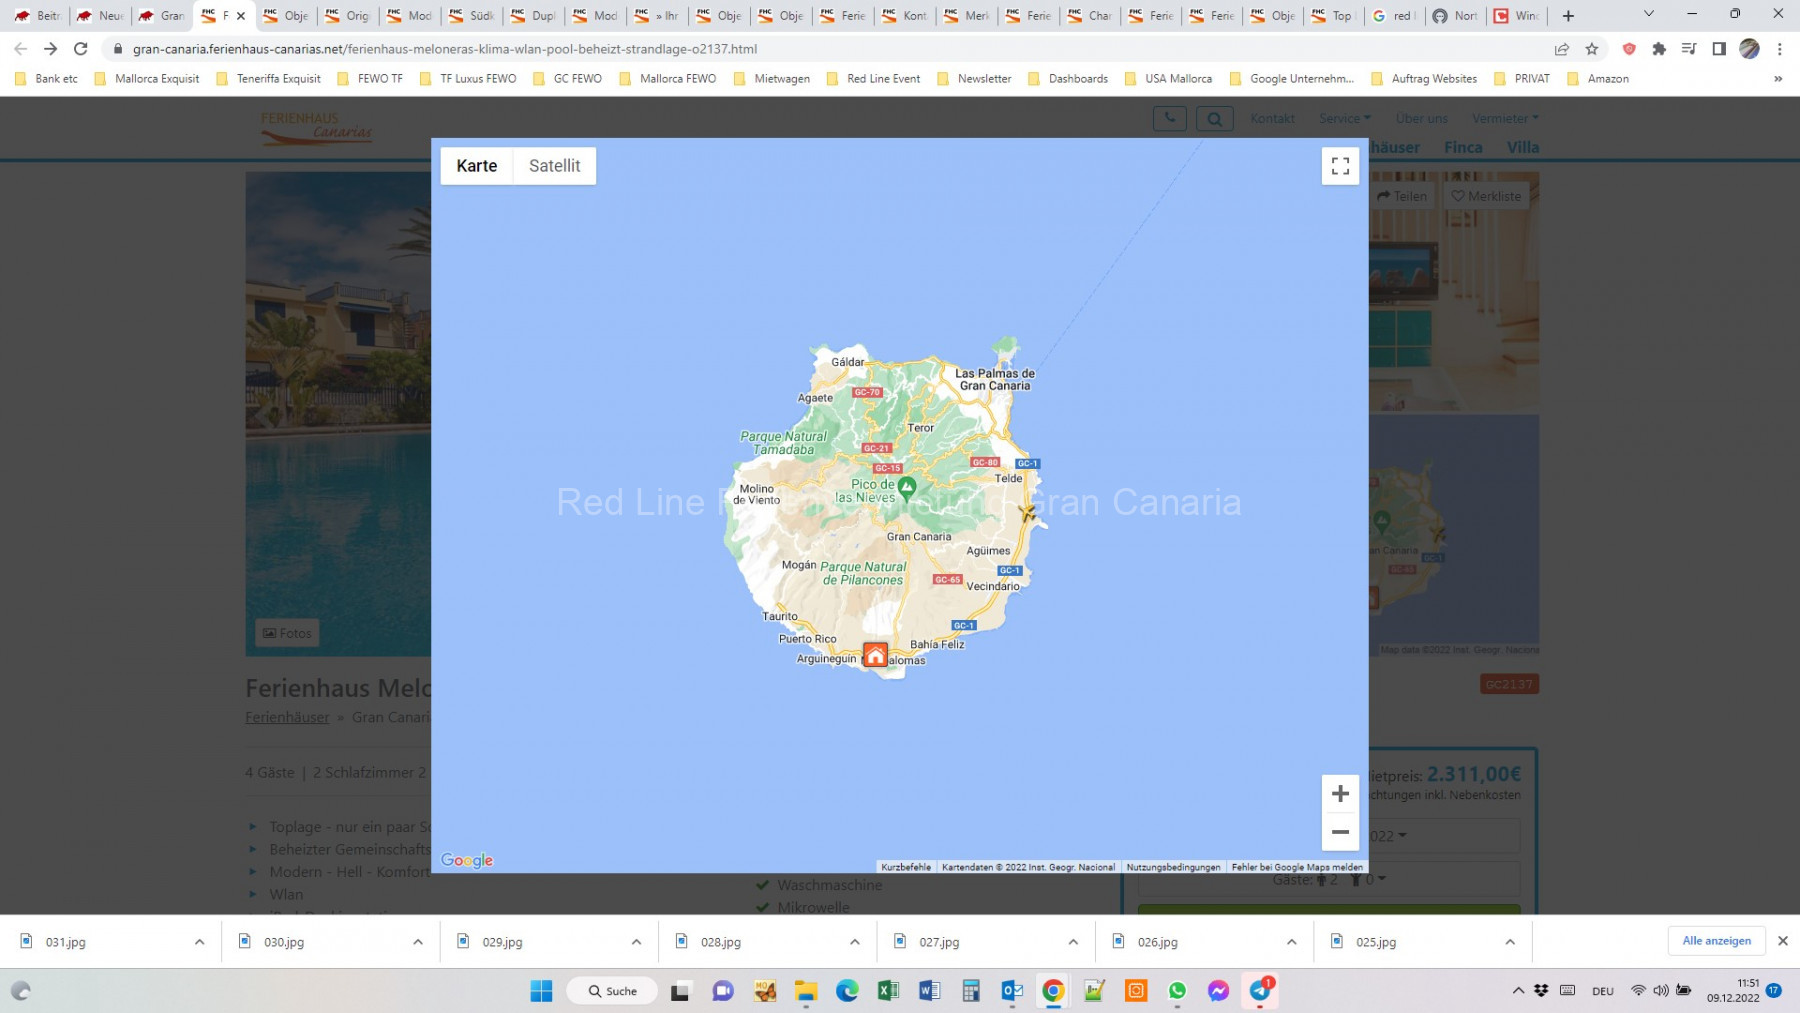The height and width of the screenshot is (1013, 1800).
Task: Enter fullscreen map view
Action: (1340, 166)
